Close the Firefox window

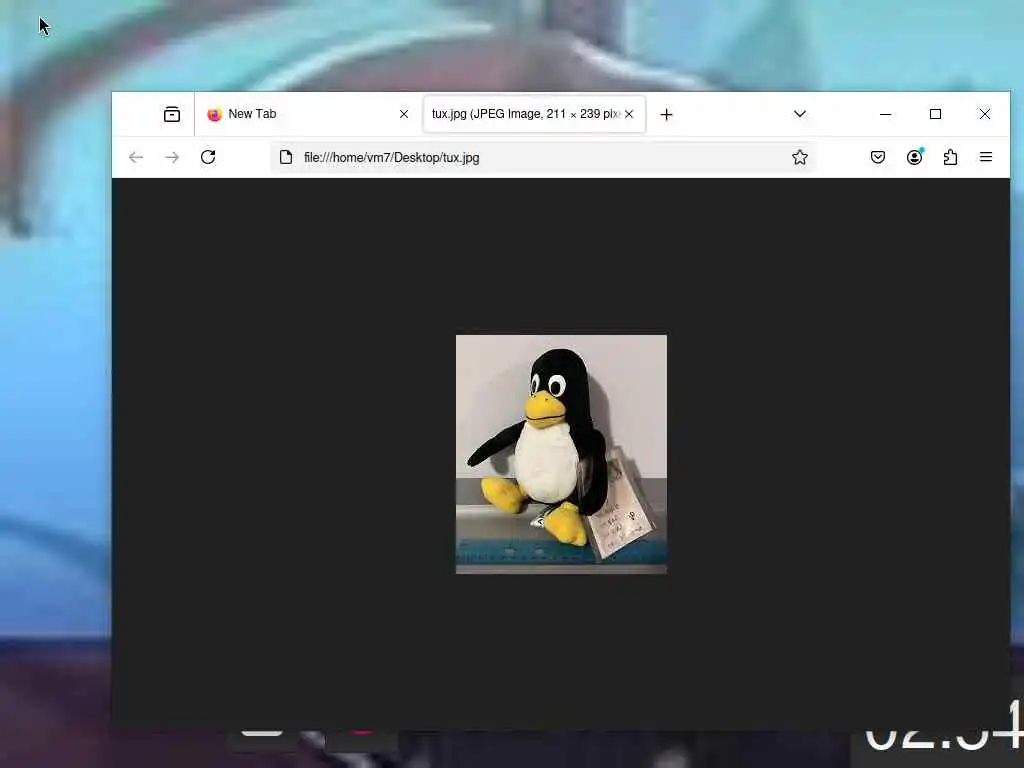tap(985, 114)
